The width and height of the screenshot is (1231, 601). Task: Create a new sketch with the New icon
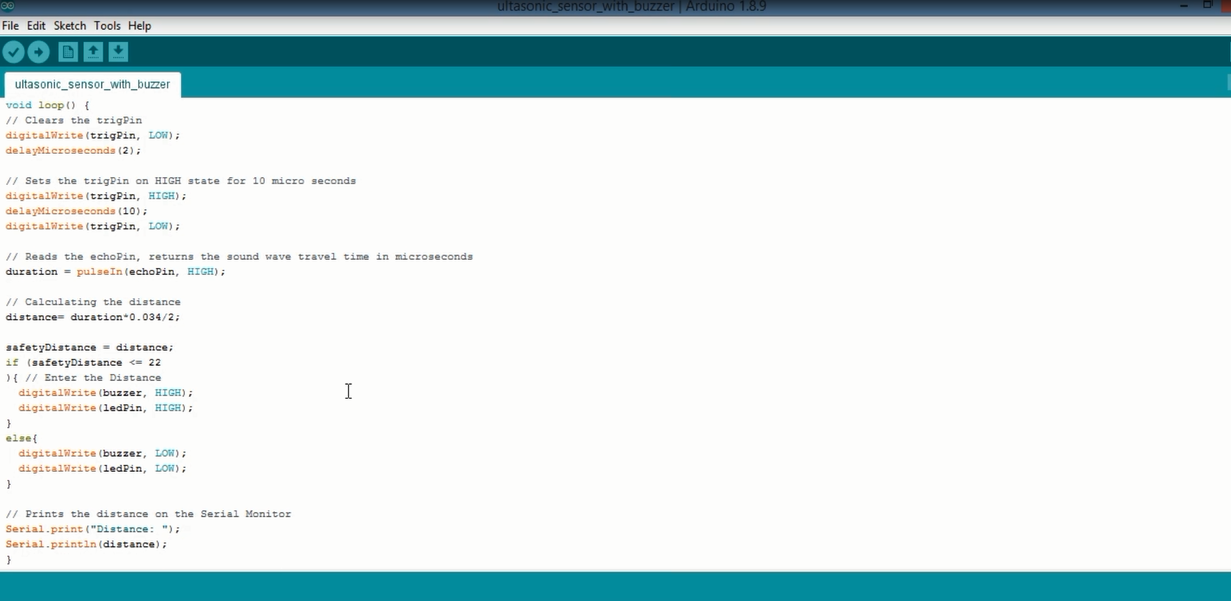68,52
